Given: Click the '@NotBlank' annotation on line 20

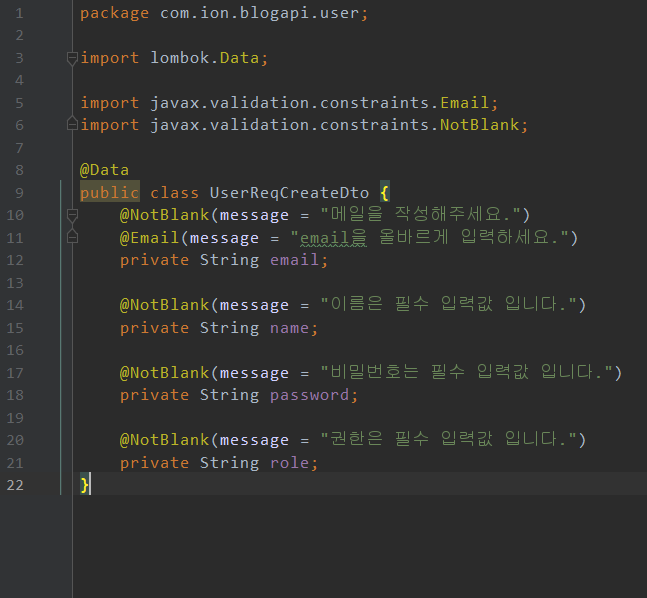Looking at the screenshot, I should tap(165, 440).
